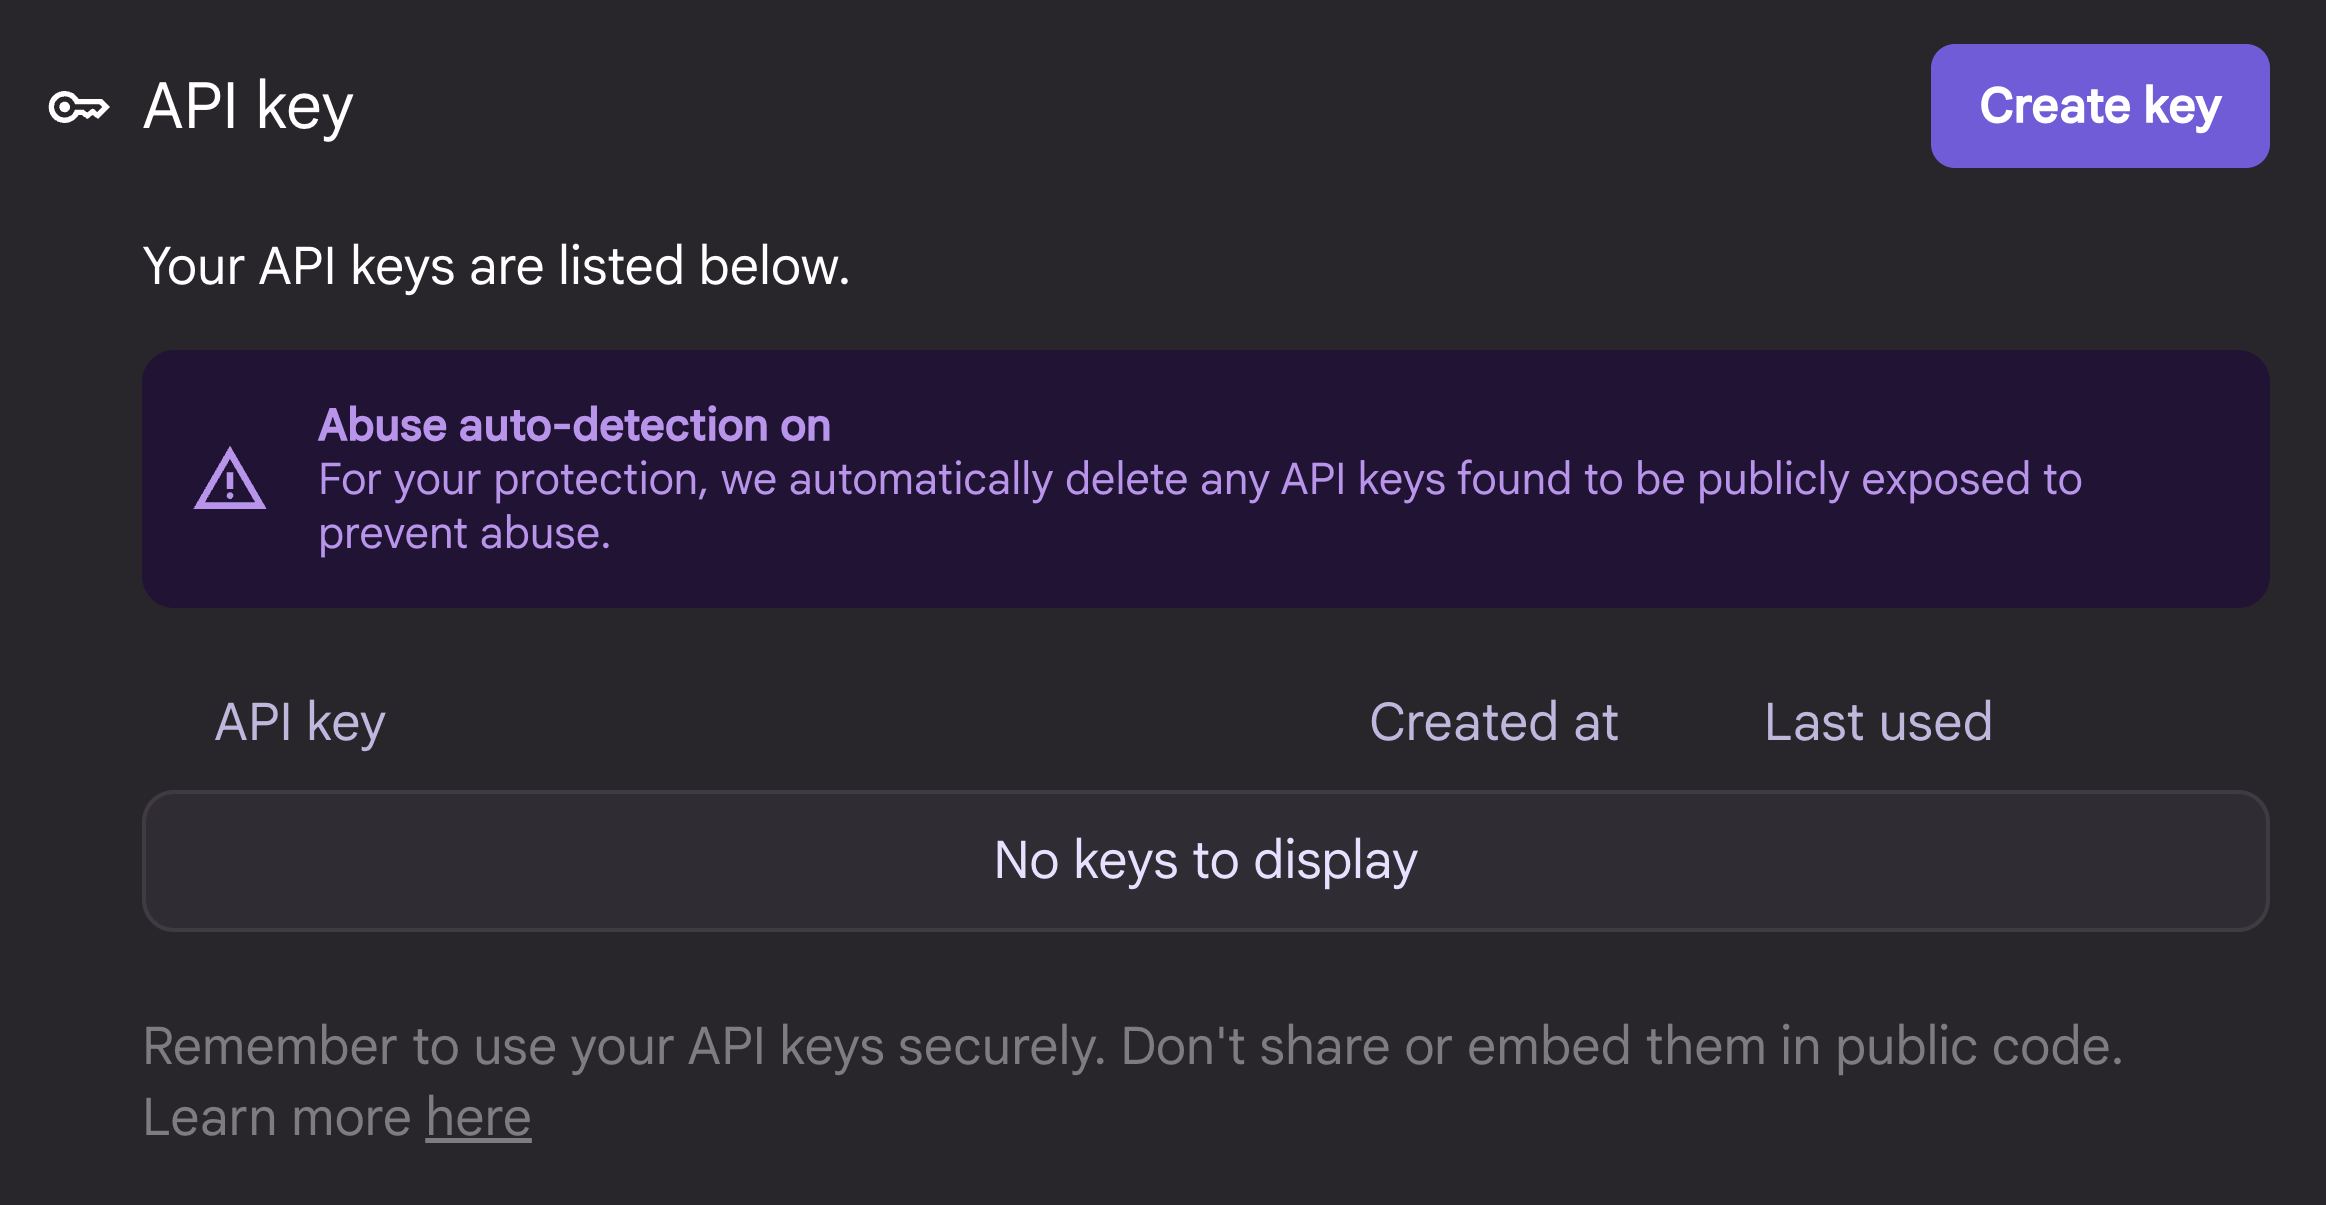Click the purple Create key label
Image resolution: width=2326 pixels, height=1205 pixels.
[x=2099, y=106]
